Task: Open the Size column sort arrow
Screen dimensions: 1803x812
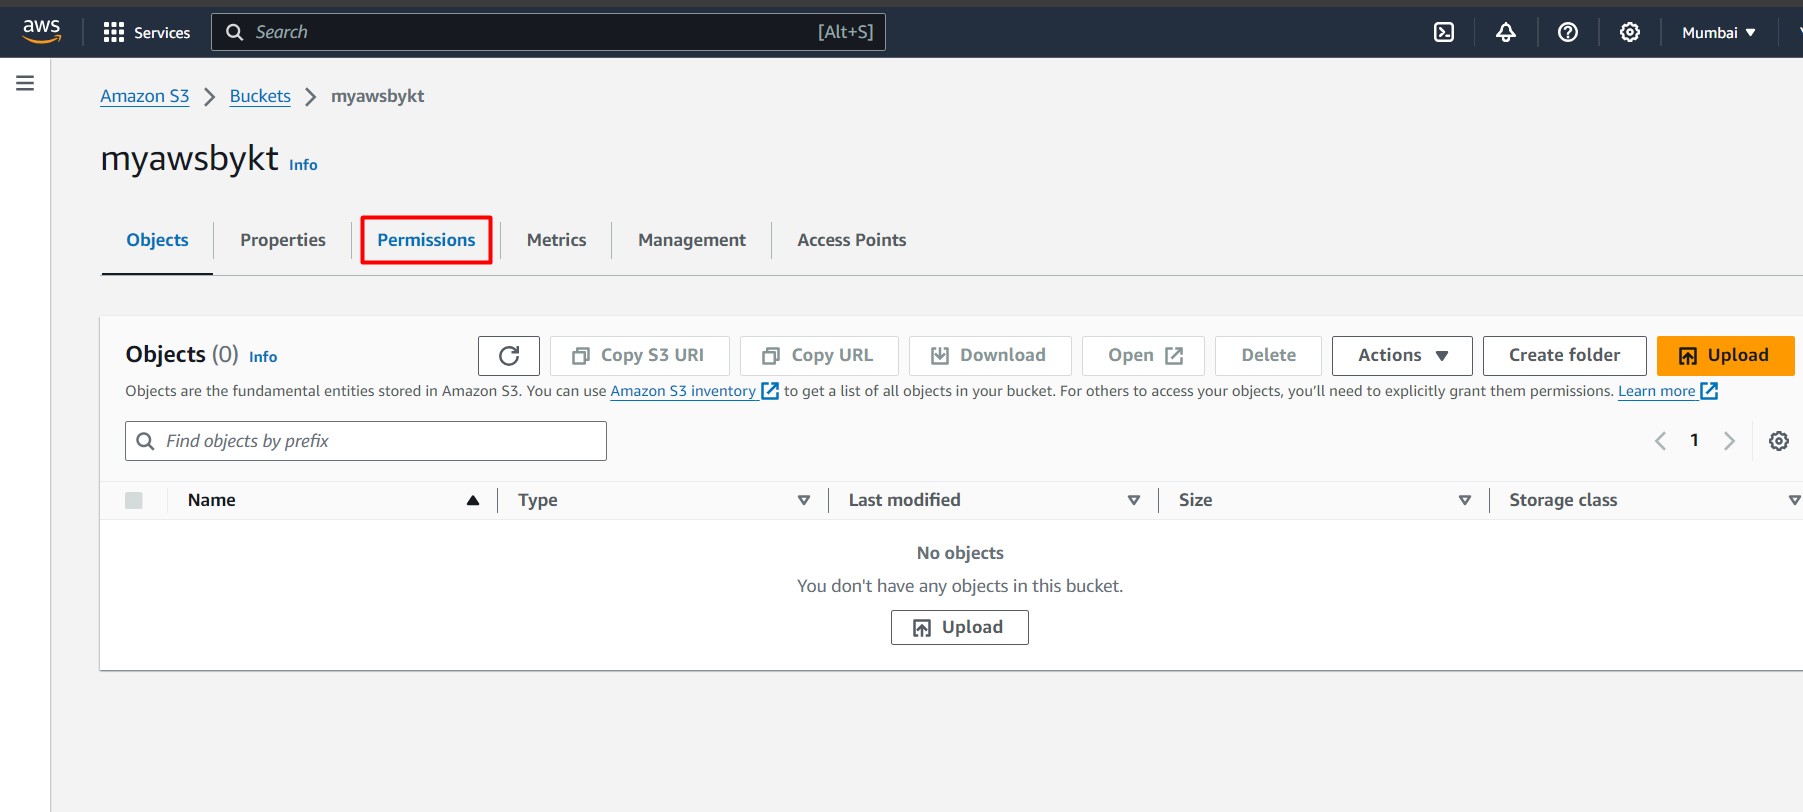Action: pos(1465,500)
